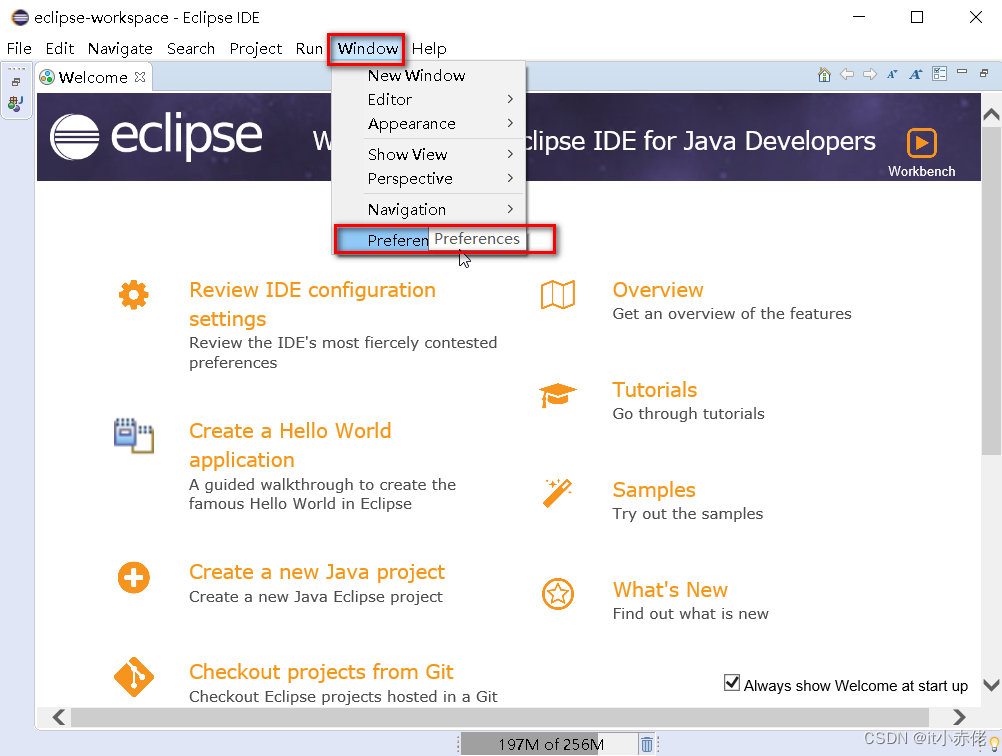Click the Workbench label
The image size is (1002, 756).
921,171
